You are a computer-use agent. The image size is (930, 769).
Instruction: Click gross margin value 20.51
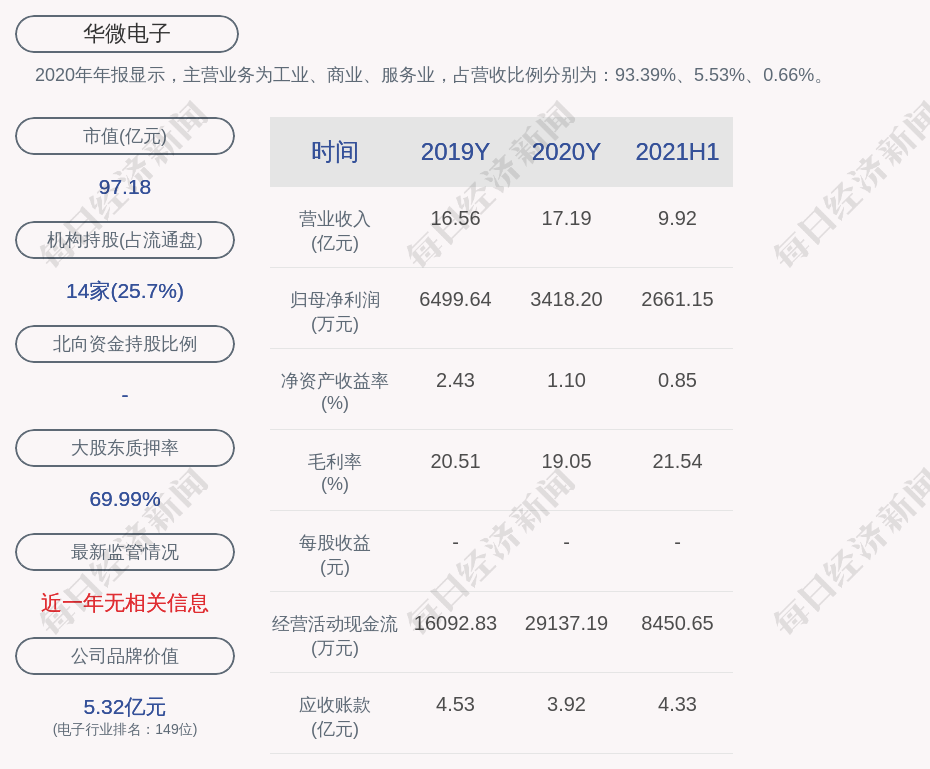(x=455, y=461)
